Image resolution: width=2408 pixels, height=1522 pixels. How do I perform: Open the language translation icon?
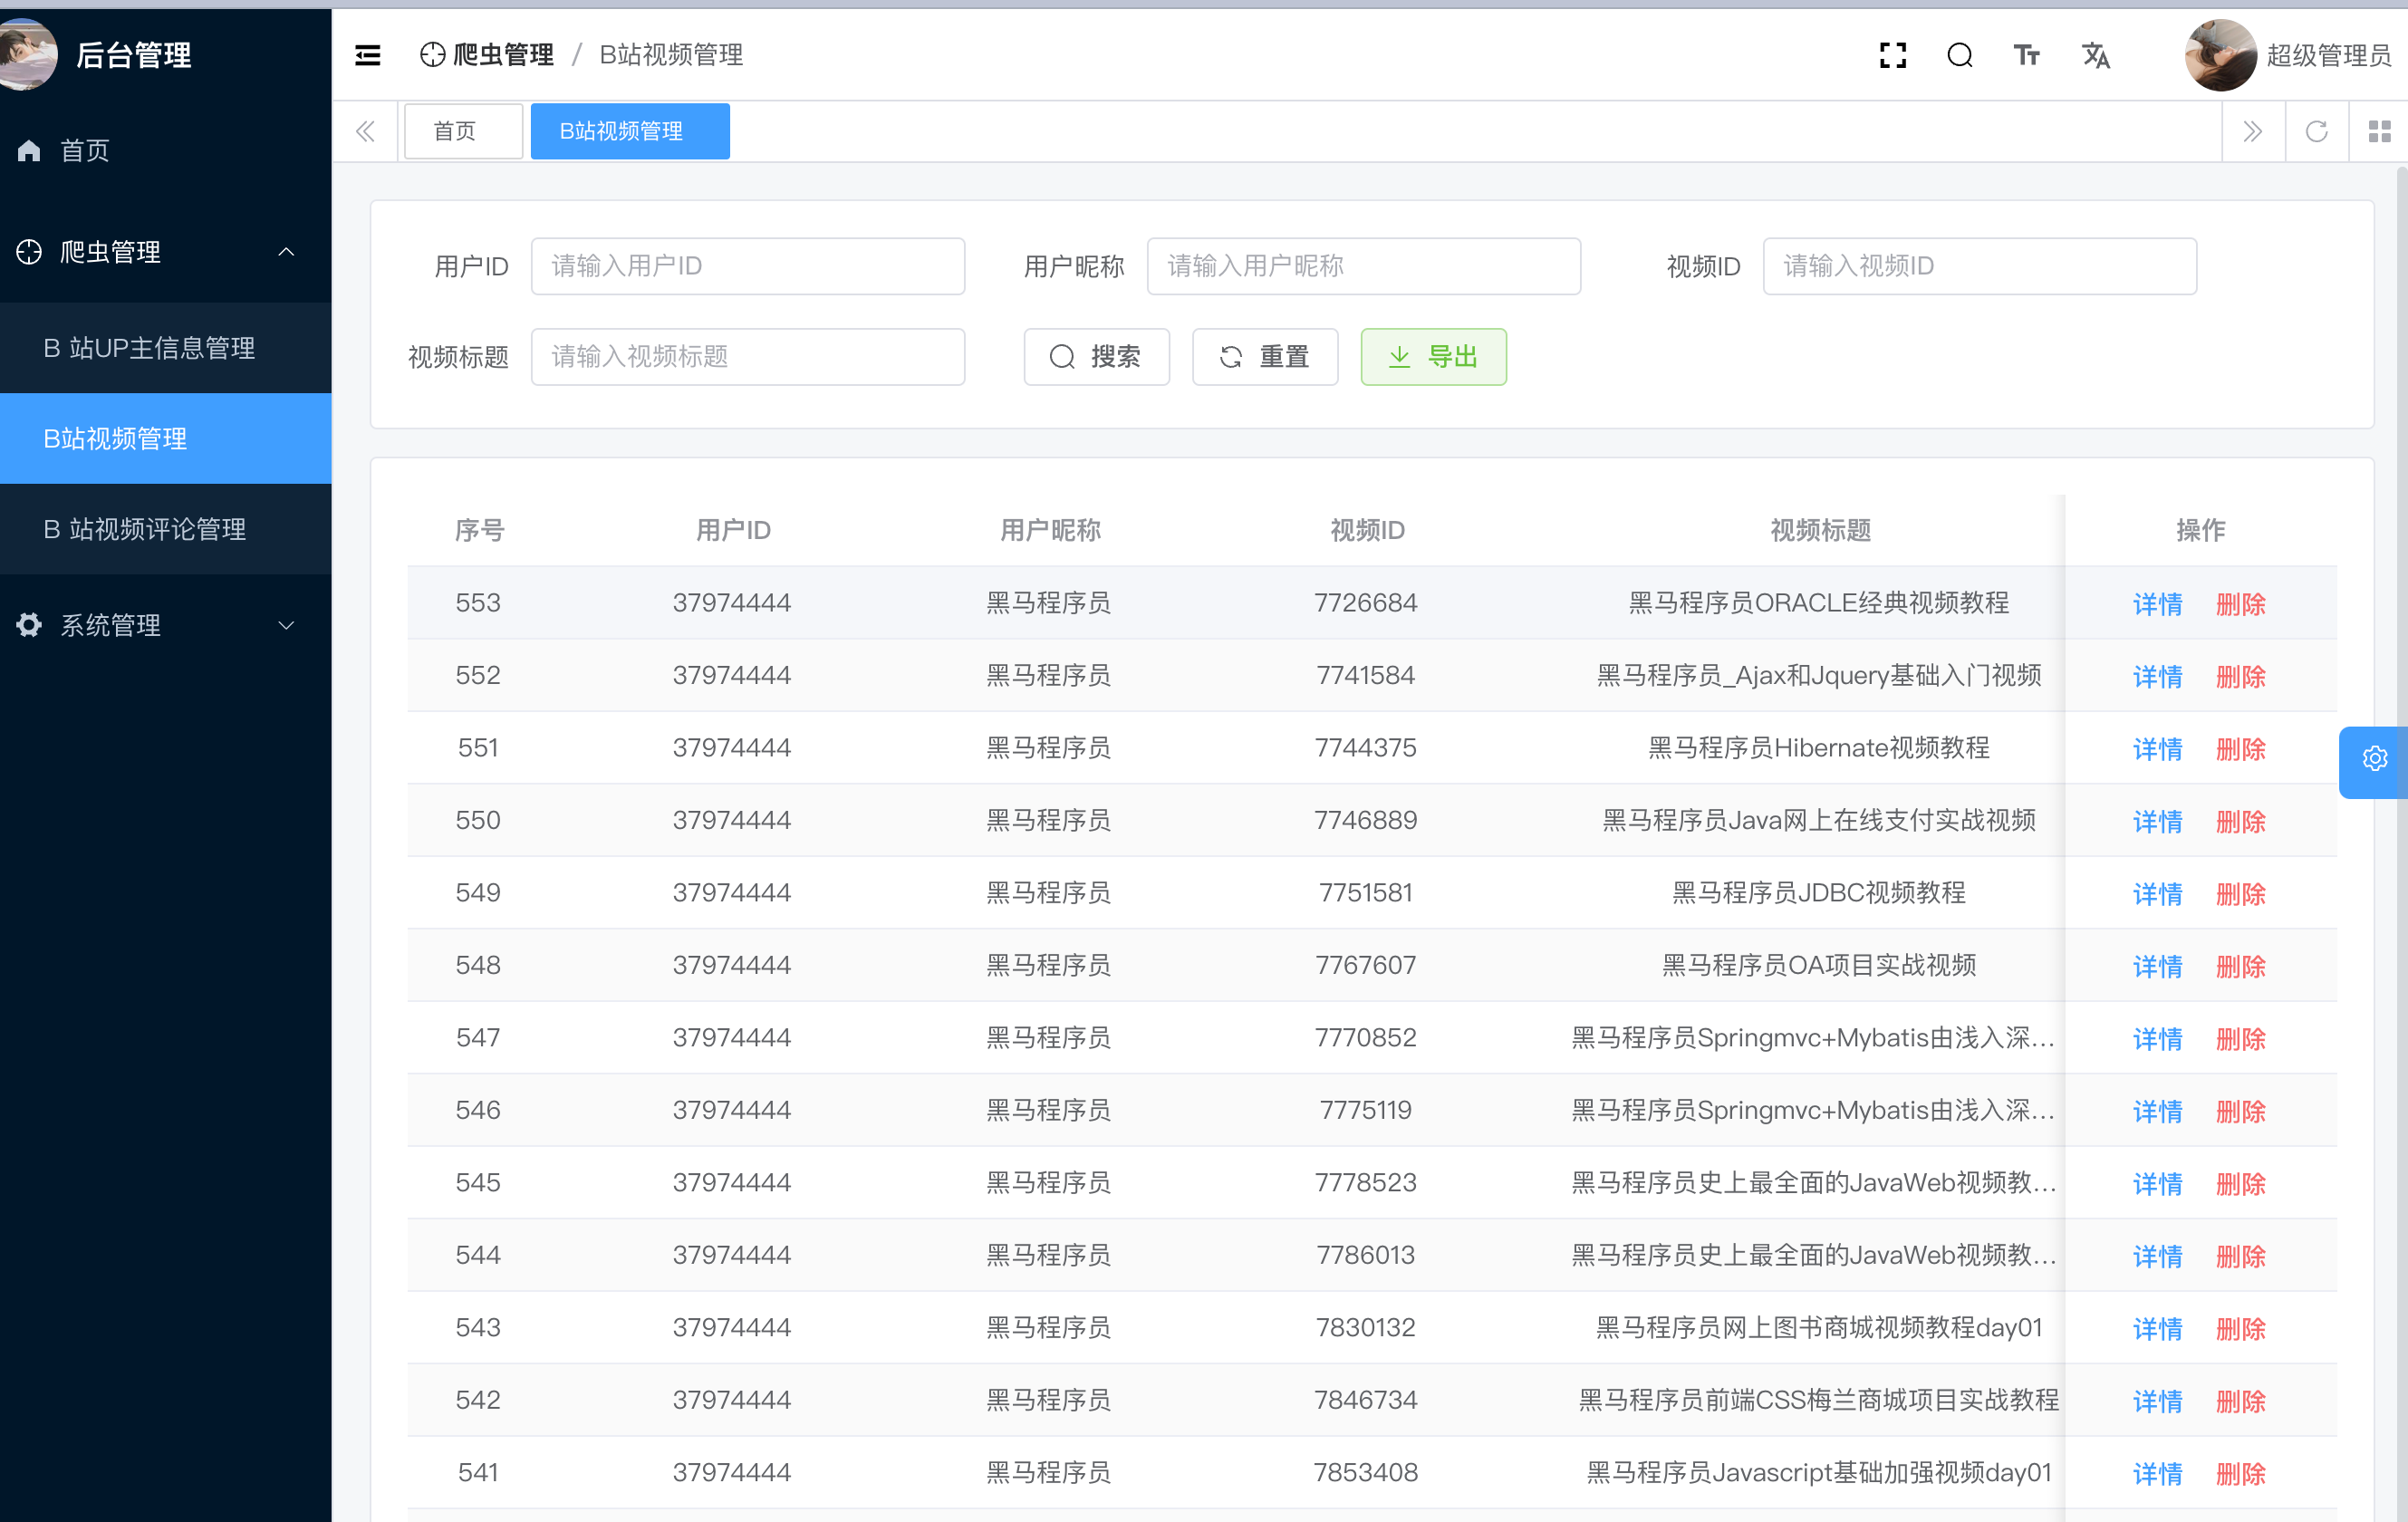pyautogui.click(x=2095, y=55)
